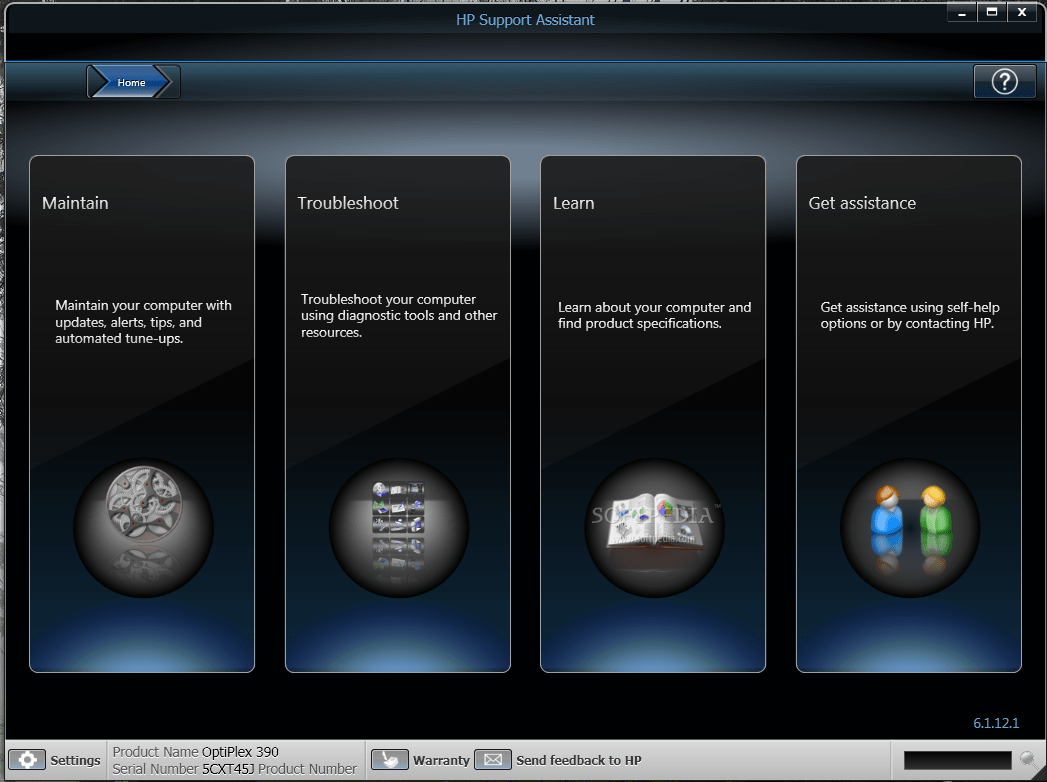Image resolution: width=1047 pixels, height=782 pixels.
Task: Click the help question mark button
Action: point(1004,81)
